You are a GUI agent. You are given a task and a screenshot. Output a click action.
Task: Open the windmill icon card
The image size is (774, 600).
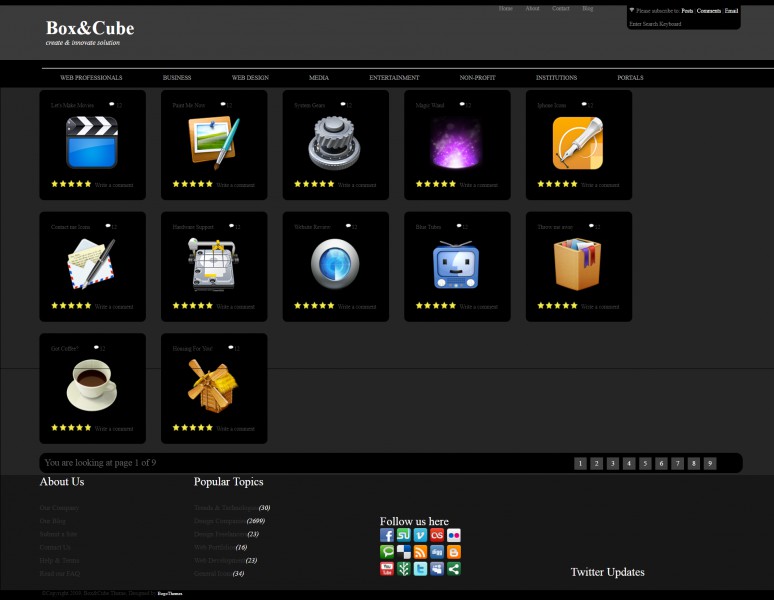212,385
